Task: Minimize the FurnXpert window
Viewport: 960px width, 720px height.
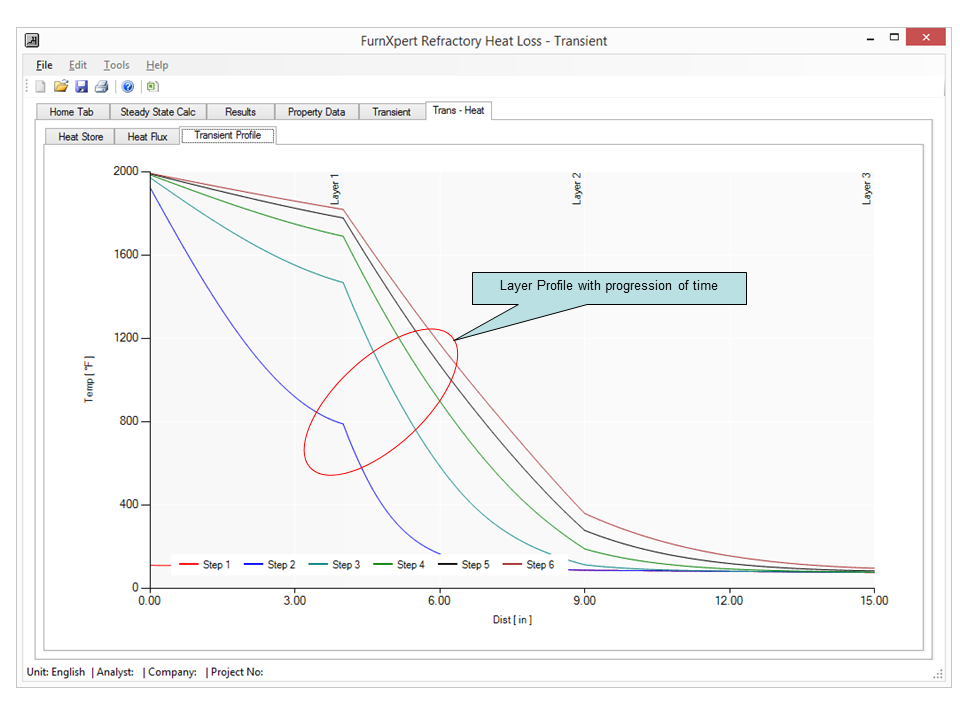Action: (x=870, y=38)
